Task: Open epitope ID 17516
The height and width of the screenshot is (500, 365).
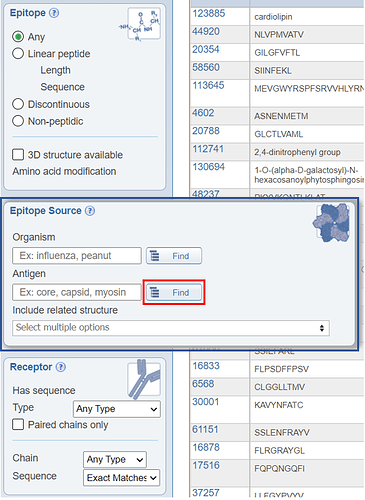Action: 206,465
